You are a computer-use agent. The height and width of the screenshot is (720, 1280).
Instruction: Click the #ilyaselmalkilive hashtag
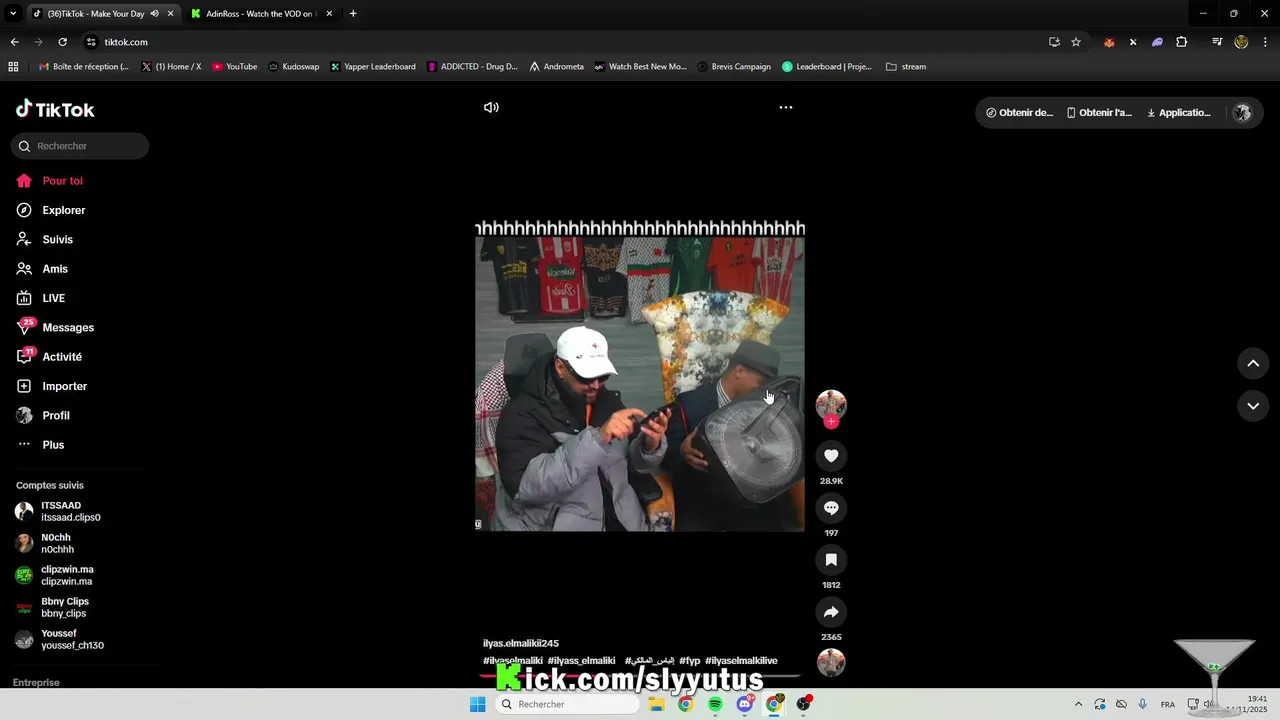point(741,661)
